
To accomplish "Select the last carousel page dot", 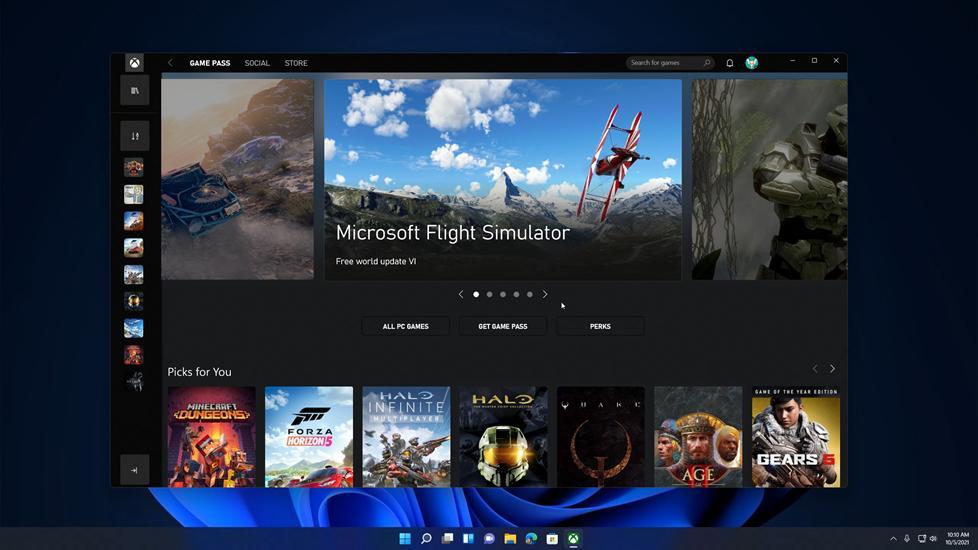I will (530, 294).
